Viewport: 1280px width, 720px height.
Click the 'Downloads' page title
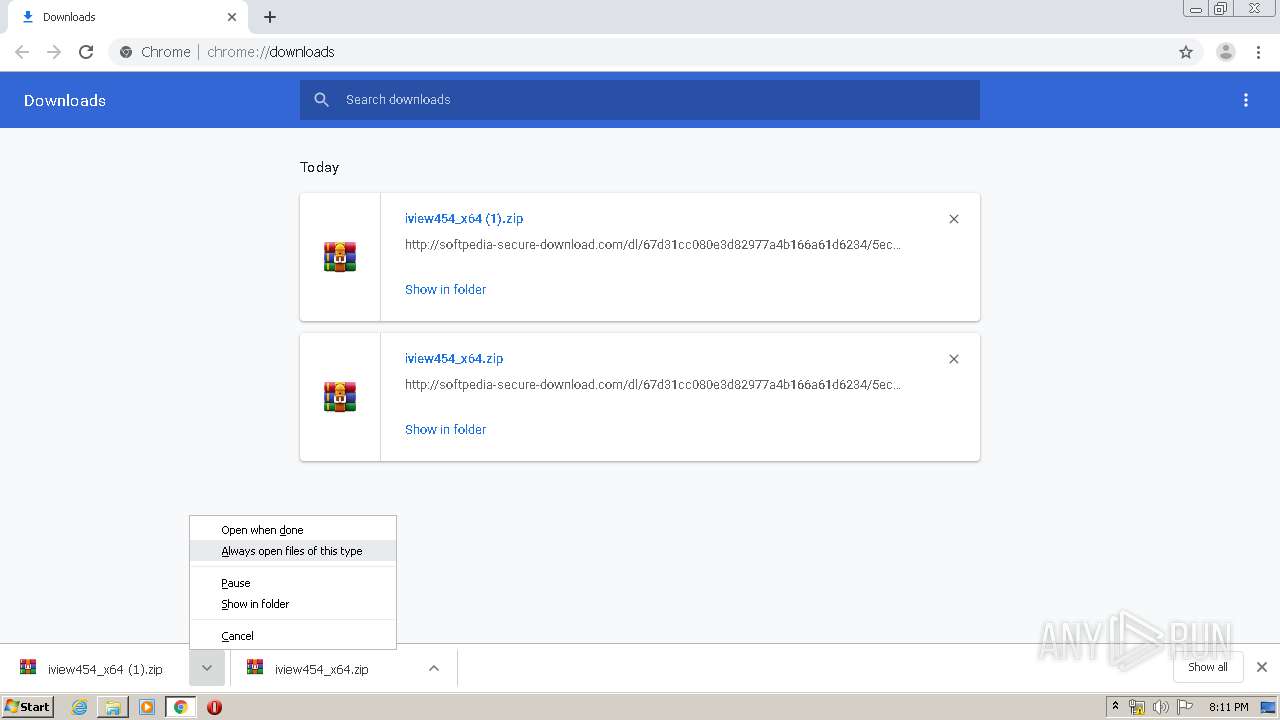click(65, 101)
